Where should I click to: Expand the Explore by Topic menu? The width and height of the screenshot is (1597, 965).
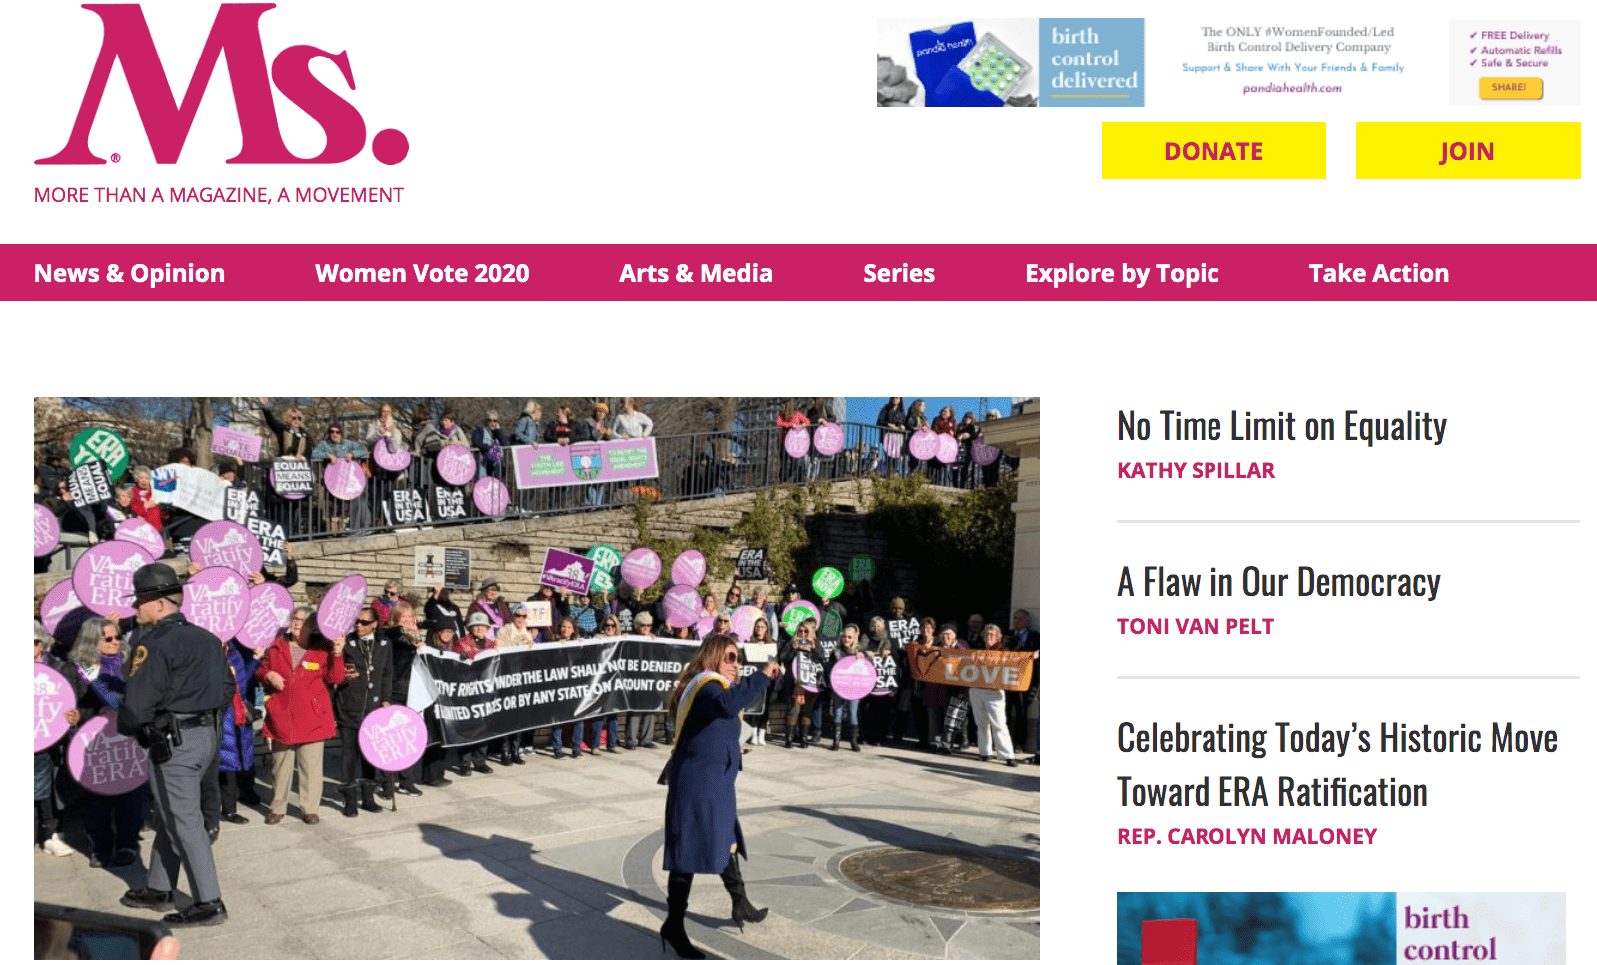[1122, 273]
